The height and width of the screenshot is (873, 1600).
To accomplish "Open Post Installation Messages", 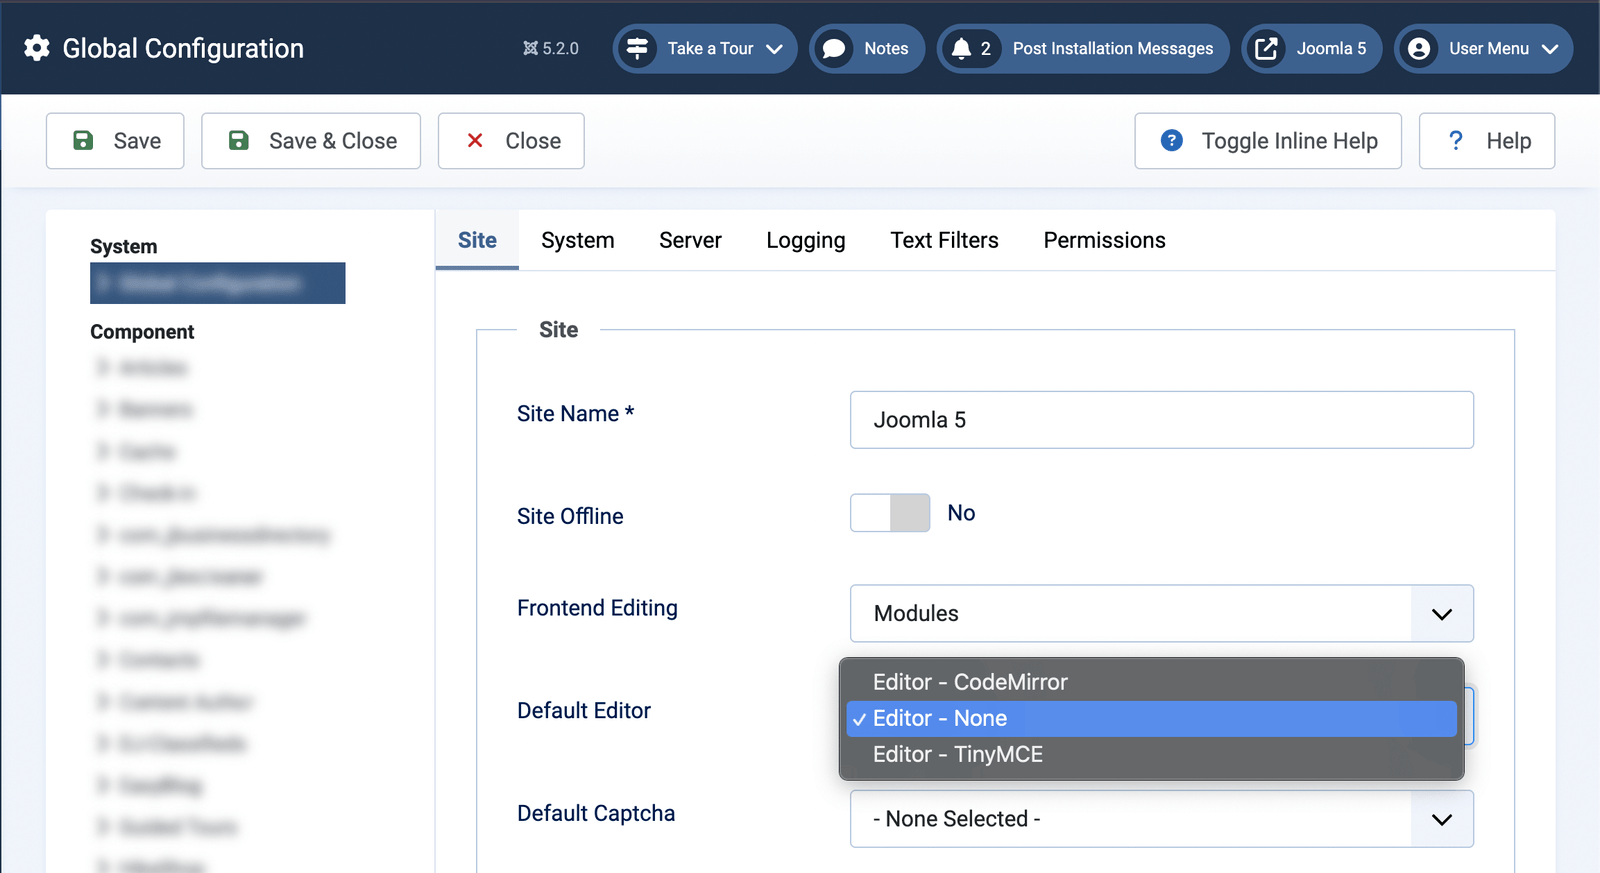I will 1112,48.
